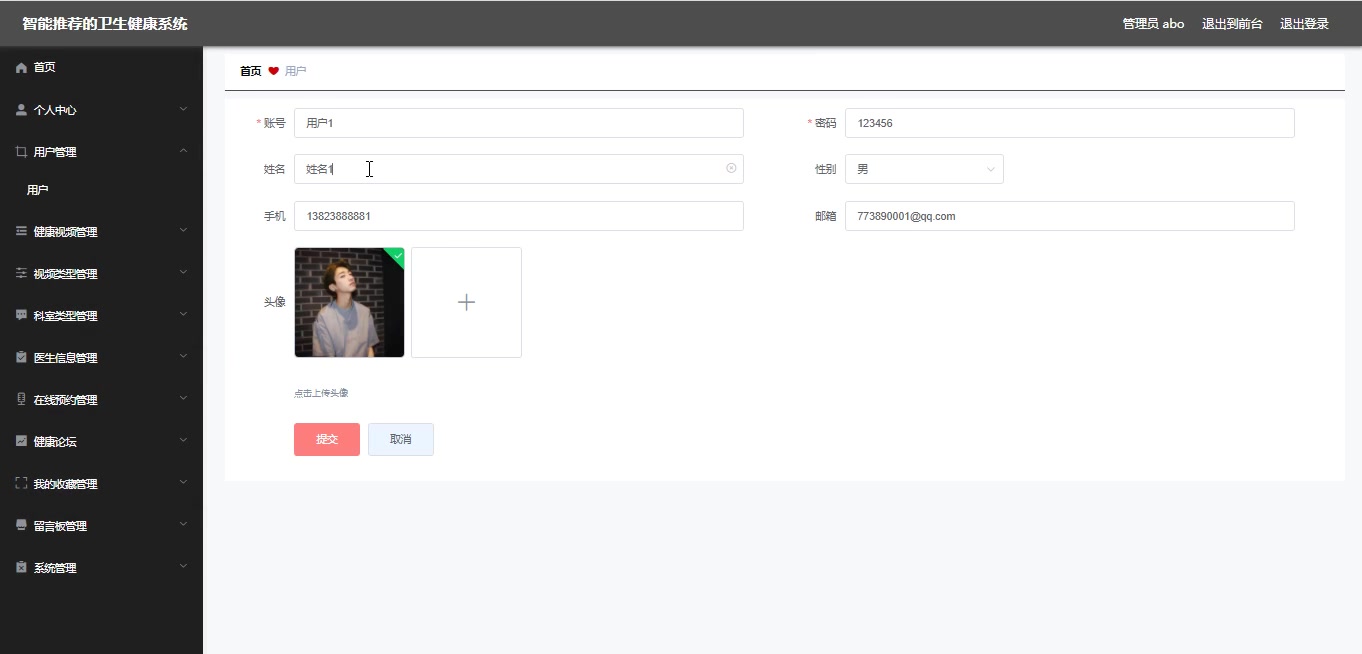The image size is (1362, 654).
Task: Expand the 医生信息管理 arrow
Action: pyautogui.click(x=183, y=355)
